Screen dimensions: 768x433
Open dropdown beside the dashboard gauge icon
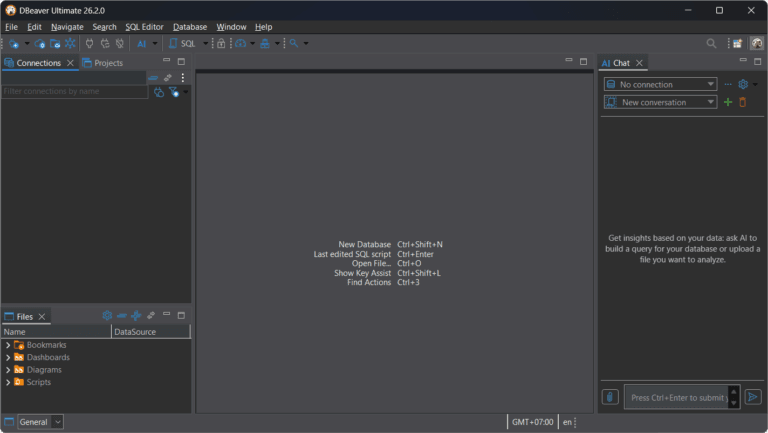coord(252,44)
